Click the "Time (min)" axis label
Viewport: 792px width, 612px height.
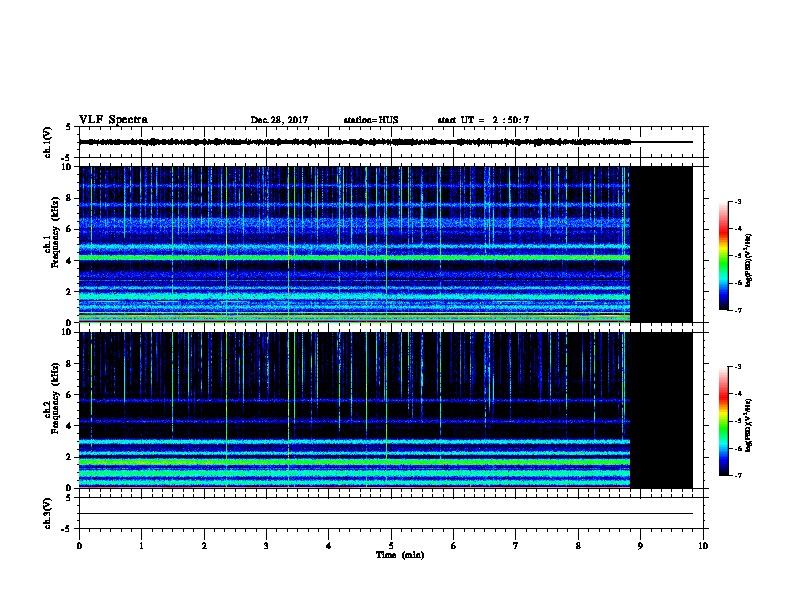tap(400, 555)
